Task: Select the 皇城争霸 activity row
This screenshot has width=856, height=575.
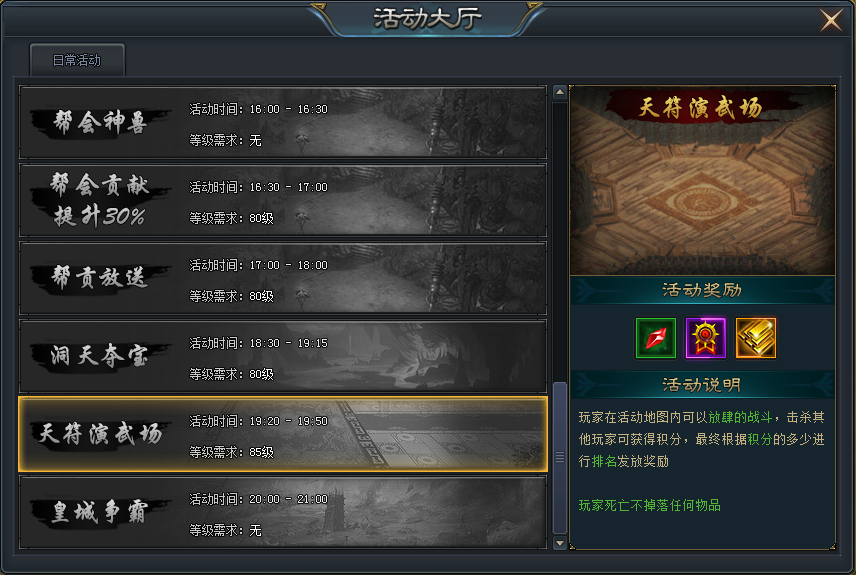Action: (x=283, y=512)
